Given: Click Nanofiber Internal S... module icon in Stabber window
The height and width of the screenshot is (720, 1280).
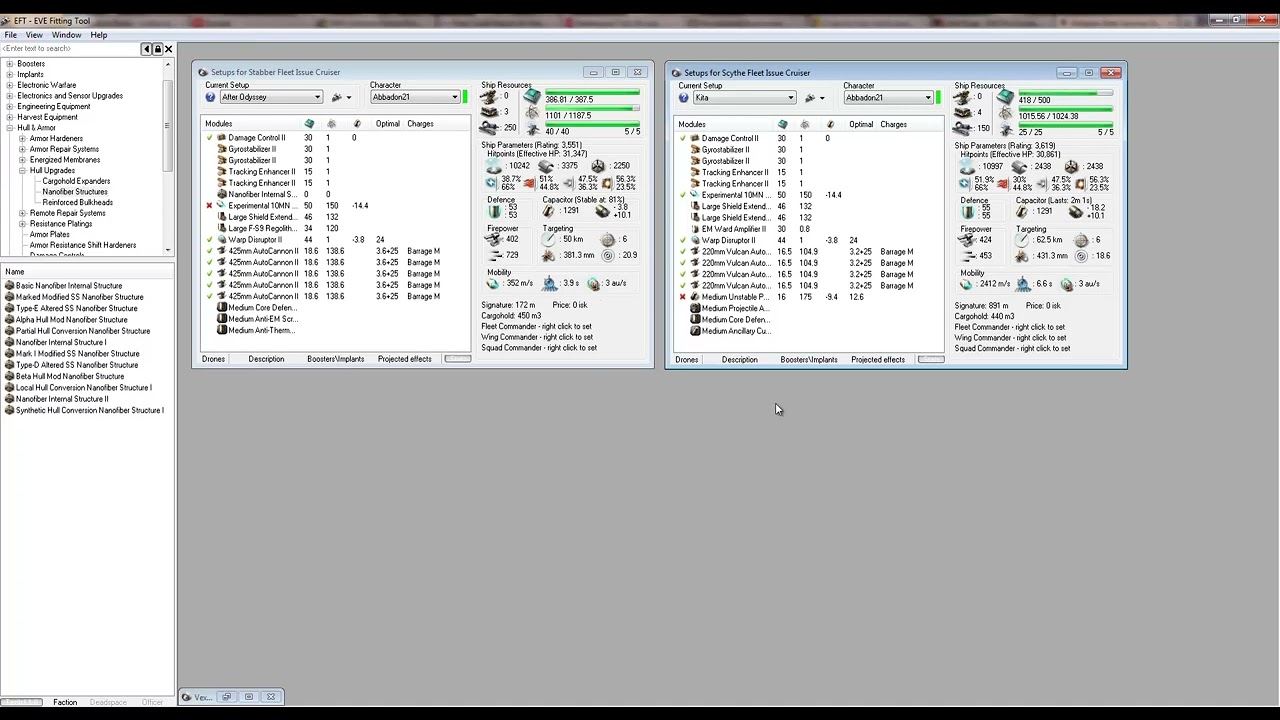Looking at the screenshot, I should (x=222, y=195).
